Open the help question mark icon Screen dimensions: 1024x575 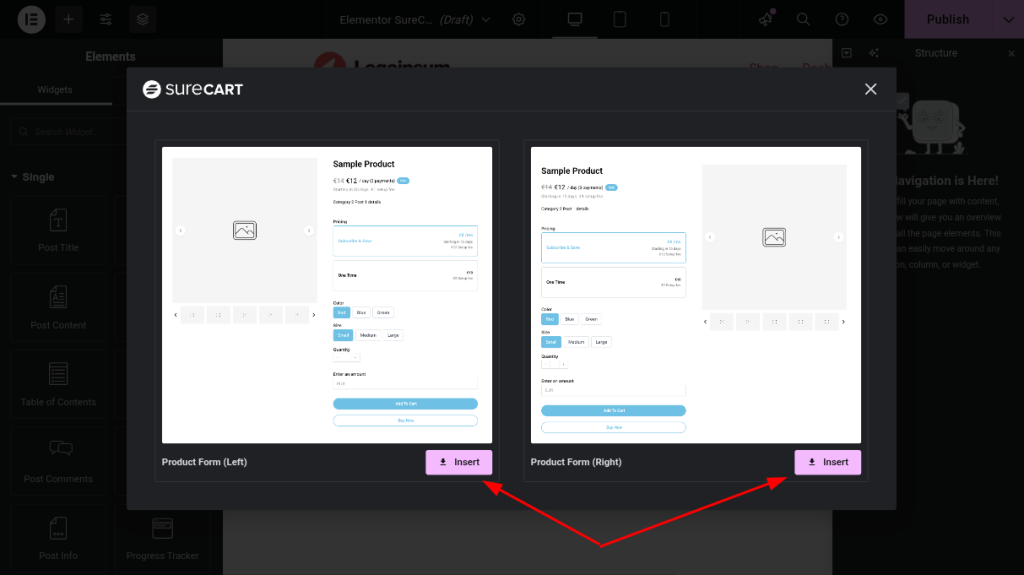[842, 19]
